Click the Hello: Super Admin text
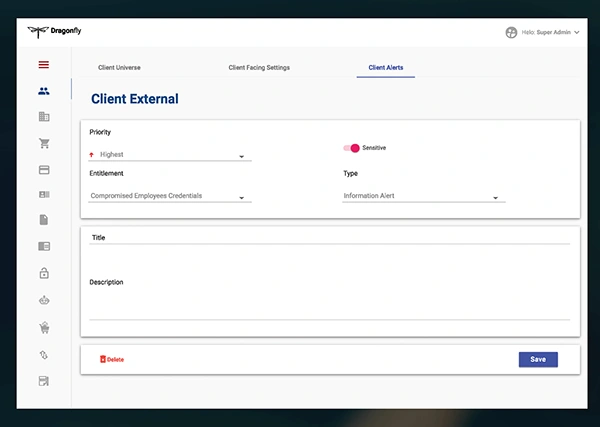Viewport: 600px width, 427px height. pyautogui.click(x=546, y=33)
